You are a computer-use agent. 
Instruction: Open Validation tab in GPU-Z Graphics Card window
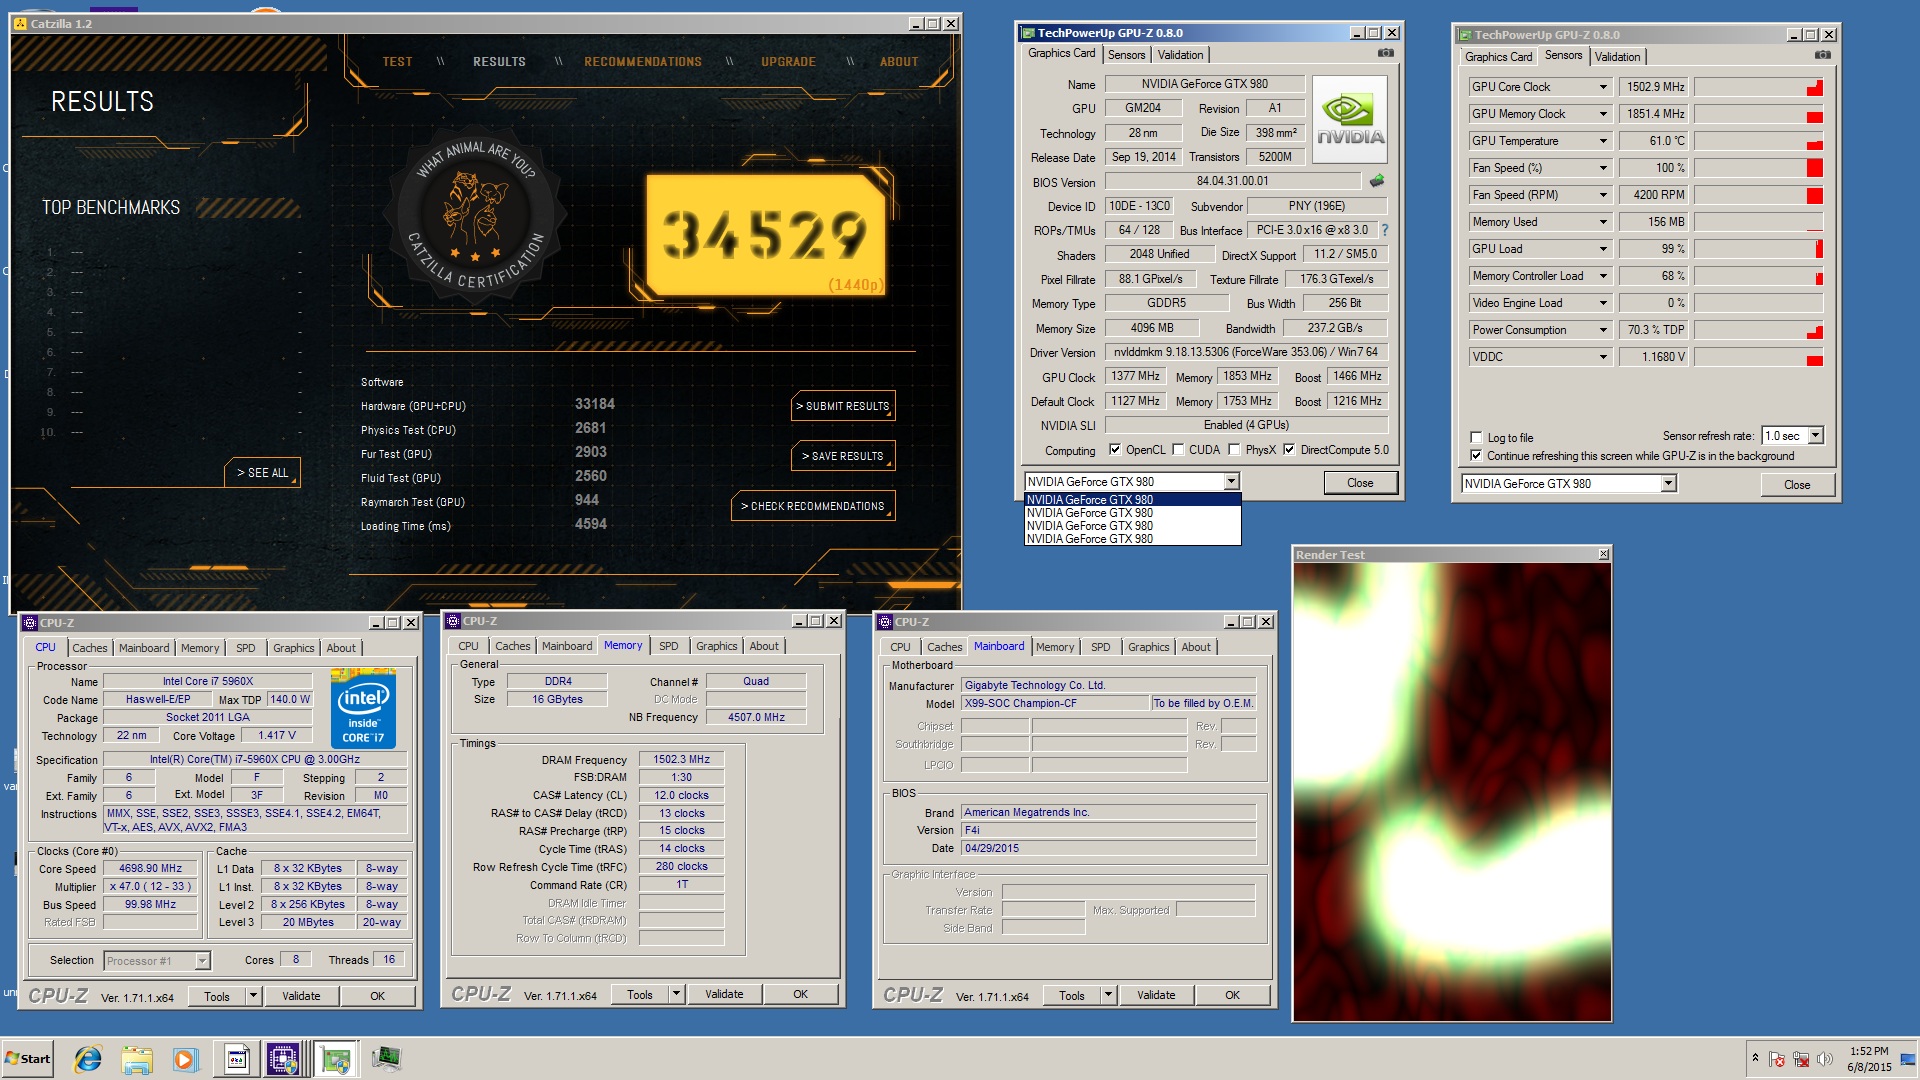pos(1181,55)
